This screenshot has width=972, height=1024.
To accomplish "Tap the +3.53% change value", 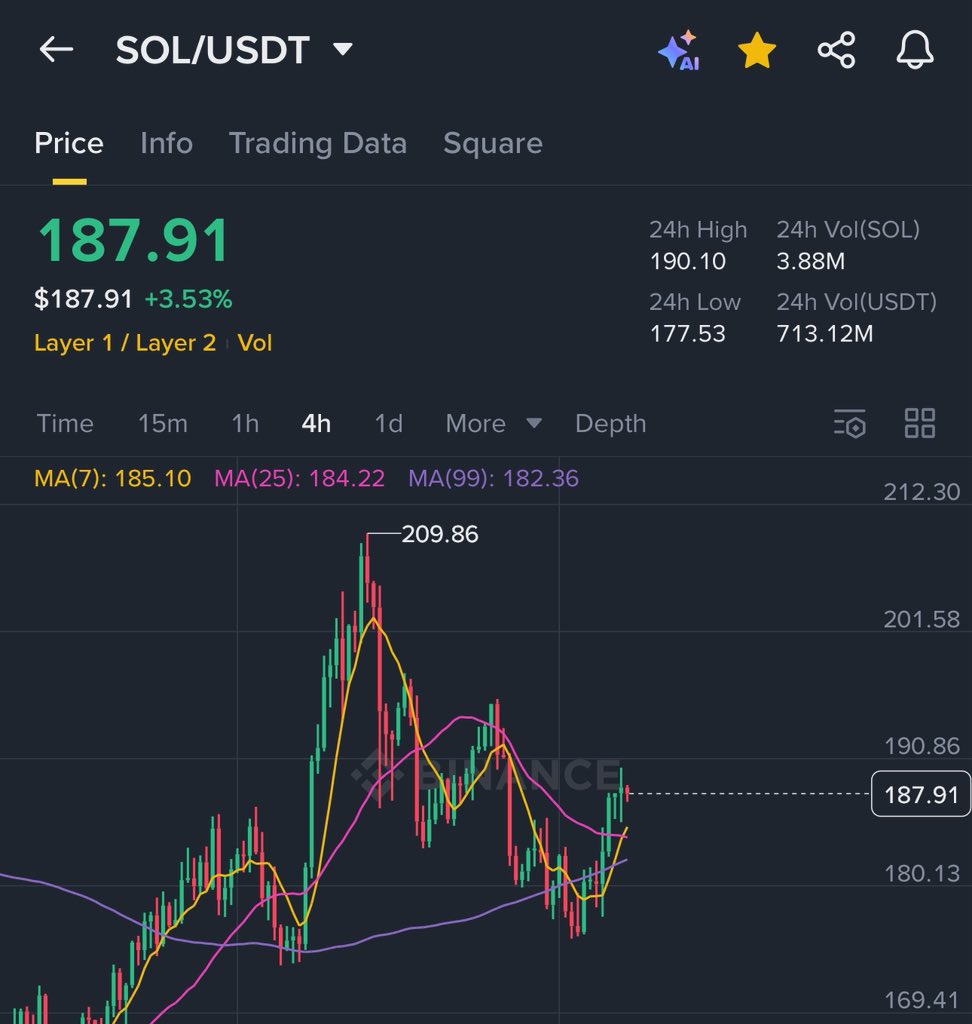I will (x=188, y=299).
